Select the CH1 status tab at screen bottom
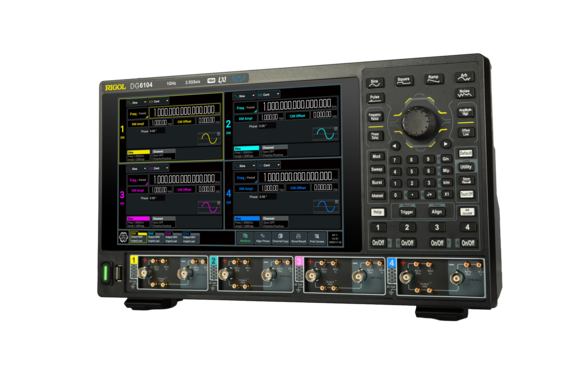The image size is (580, 387). pyautogui.click(x=138, y=238)
